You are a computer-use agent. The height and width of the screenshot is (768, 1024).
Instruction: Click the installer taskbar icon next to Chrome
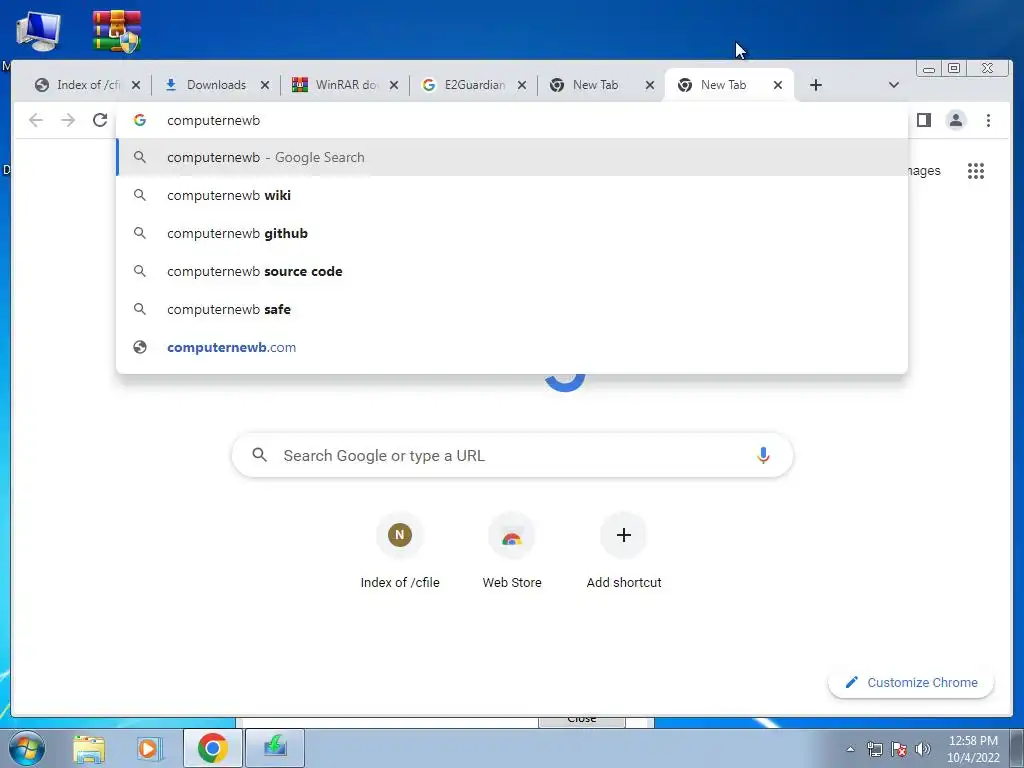(x=275, y=748)
